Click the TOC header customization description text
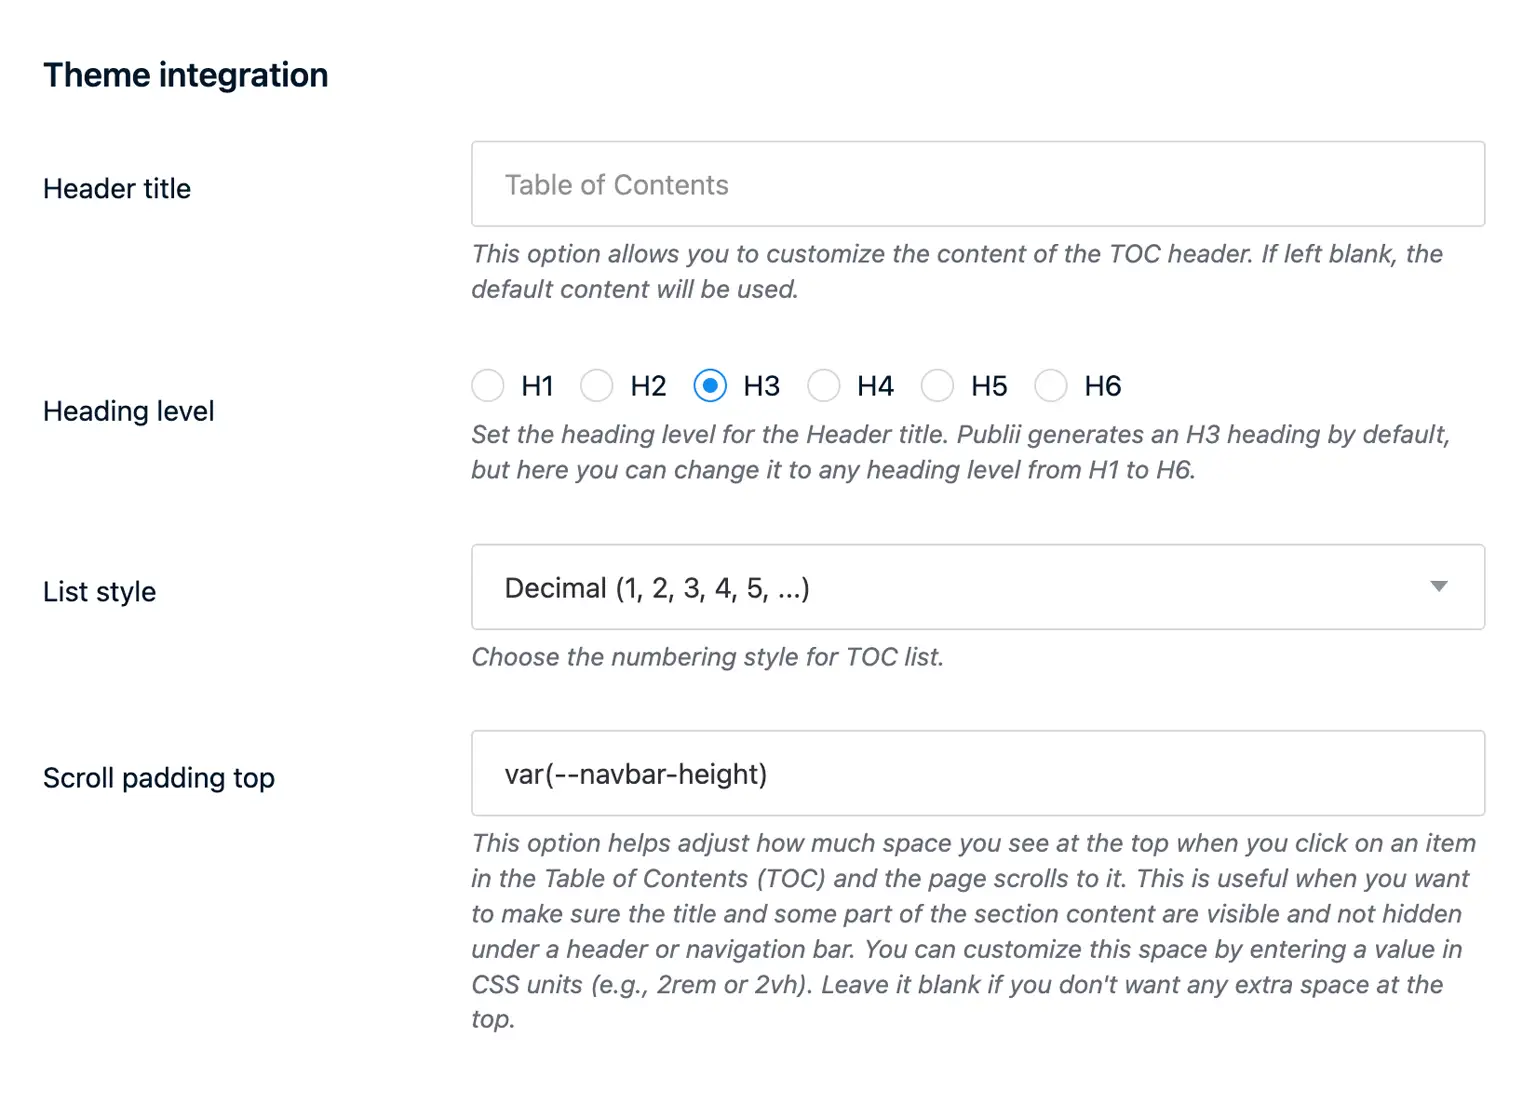1536x1108 pixels. pyautogui.click(x=955, y=271)
